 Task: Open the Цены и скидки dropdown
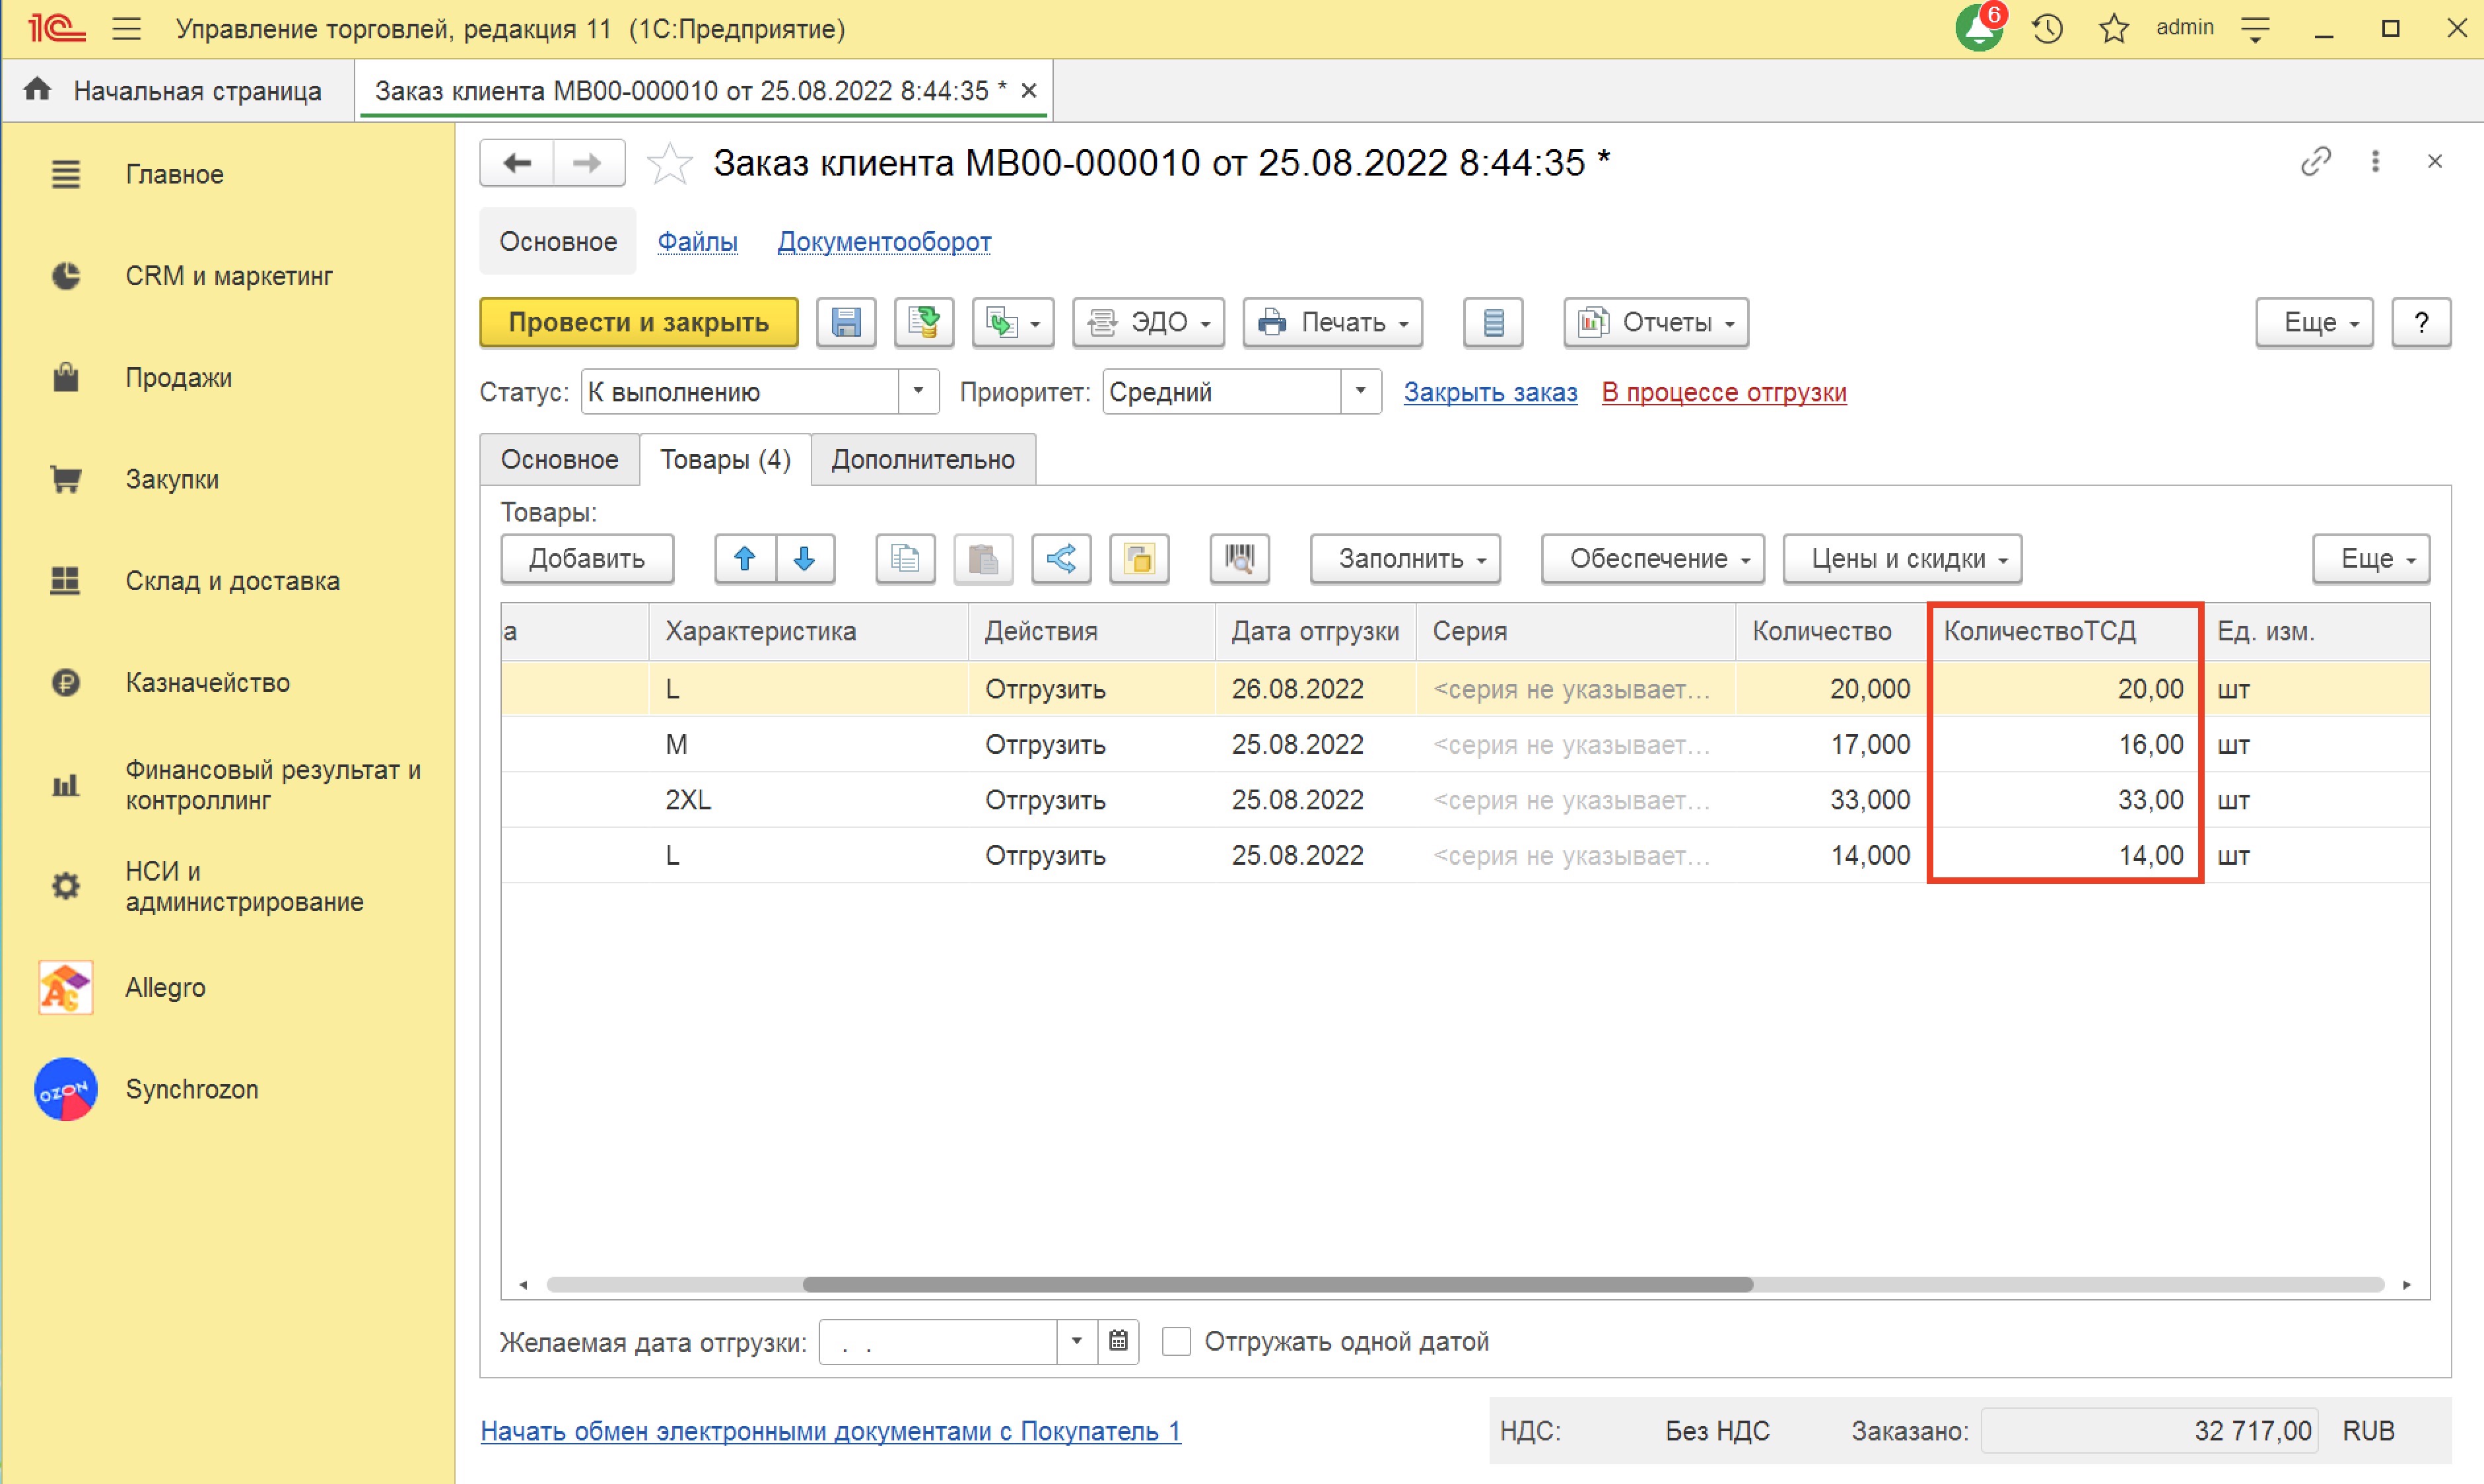(1902, 558)
